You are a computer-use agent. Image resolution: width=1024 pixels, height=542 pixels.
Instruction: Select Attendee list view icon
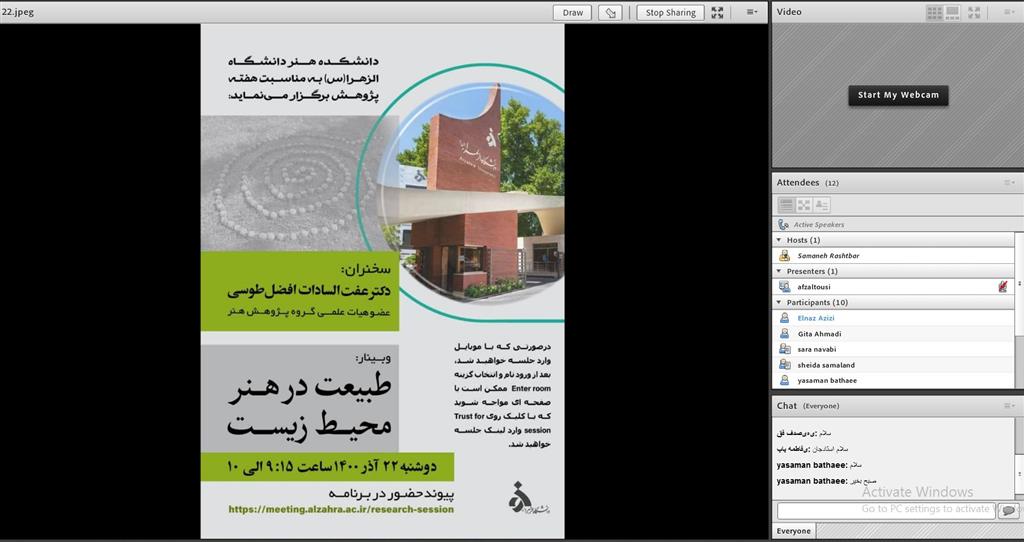786,205
